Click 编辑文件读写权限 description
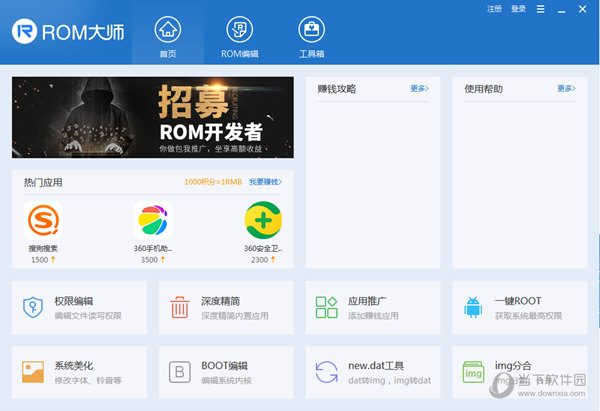 pos(88,316)
